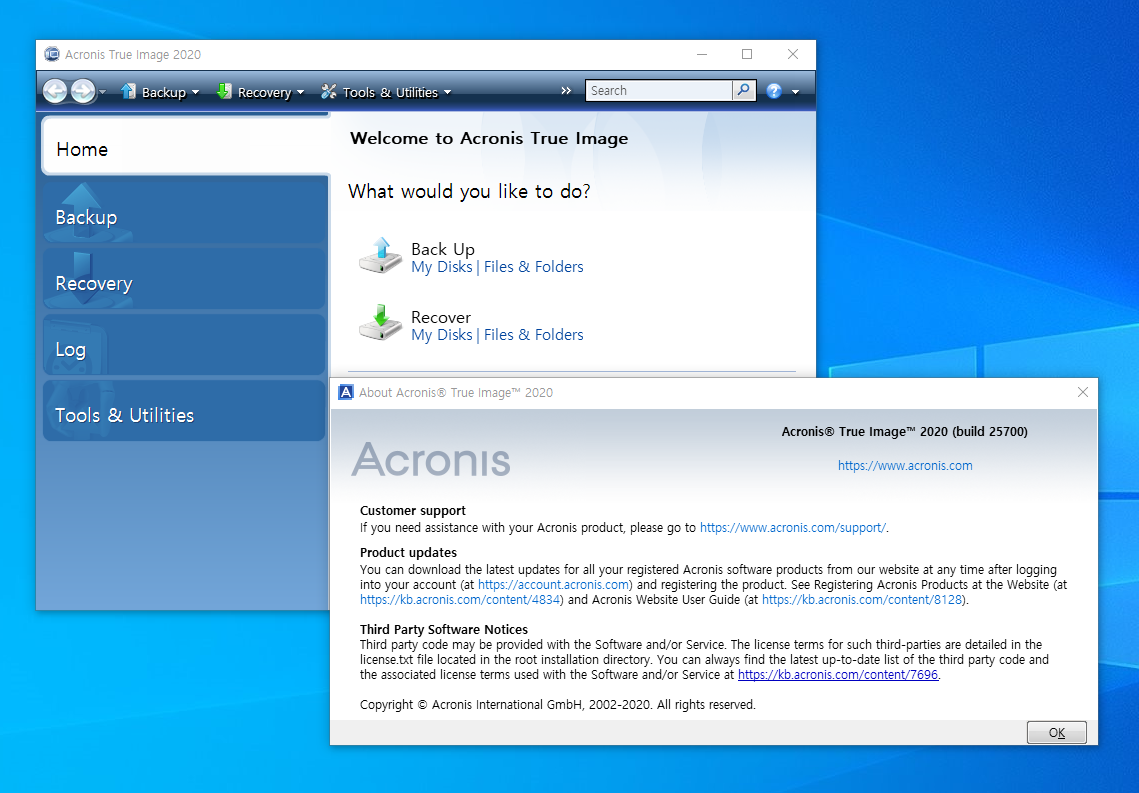This screenshot has height=793, width=1139.
Task: Close the Acronis True Image main window
Action: pyautogui.click(x=793, y=54)
